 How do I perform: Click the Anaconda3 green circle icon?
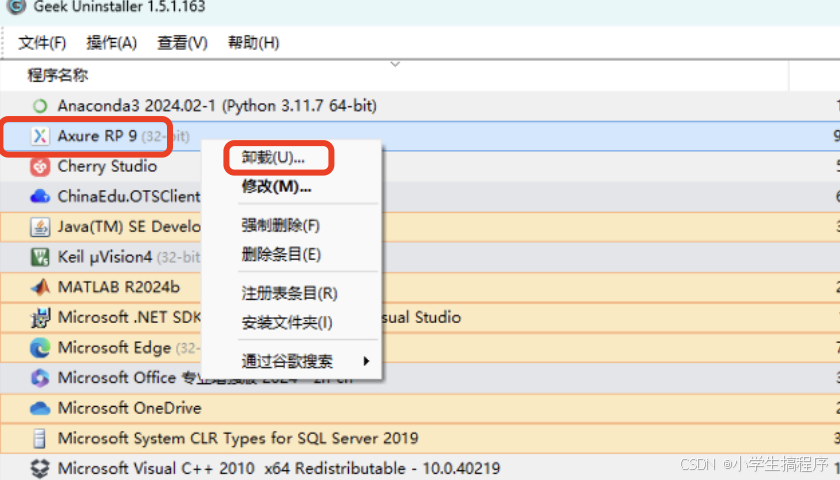click(x=40, y=106)
